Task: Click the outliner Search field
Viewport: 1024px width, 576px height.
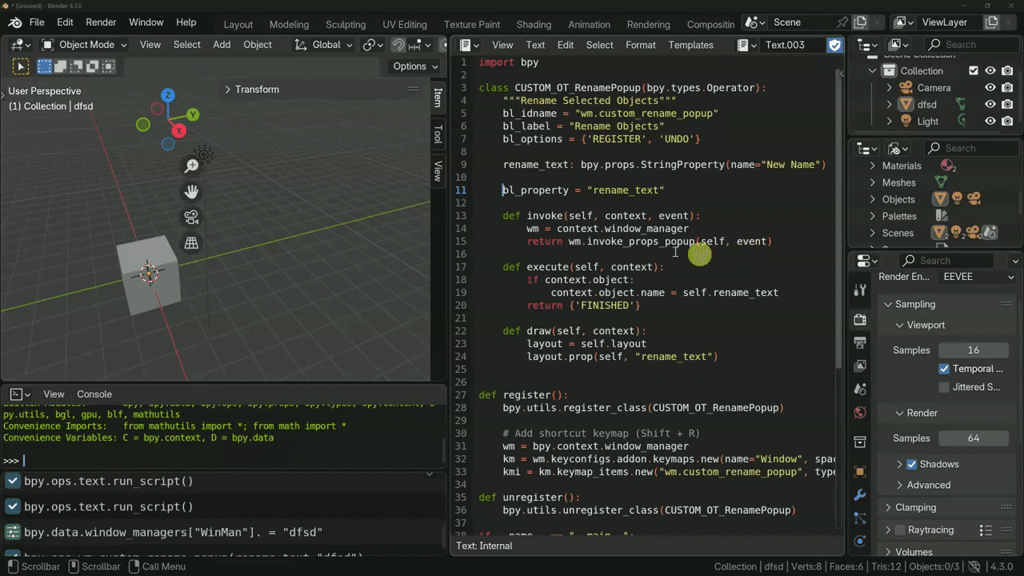Action: 971,44
